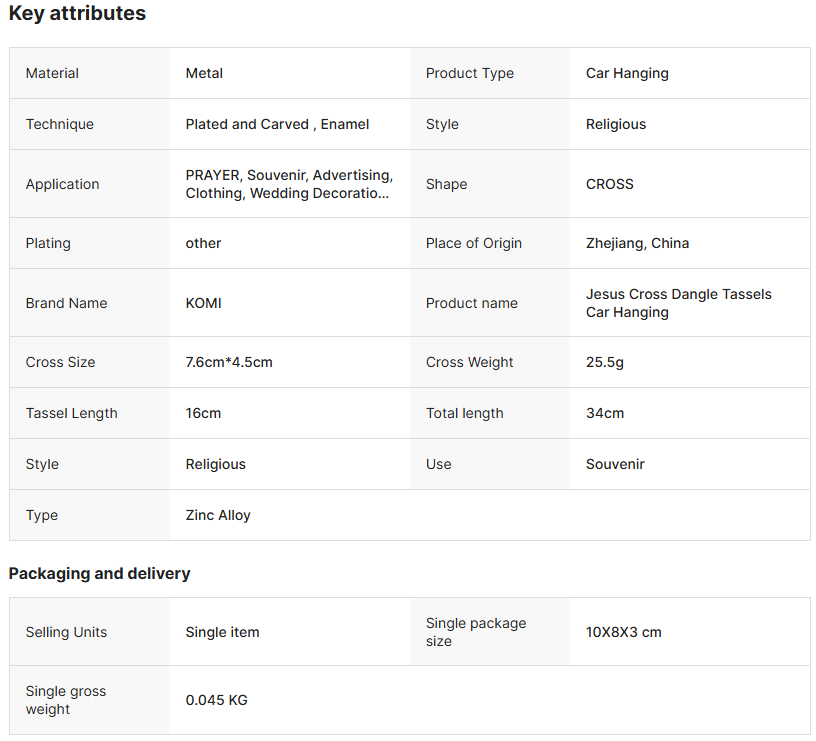Click the KOMI brand name
816x741 pixels.
tap(203, 303)
